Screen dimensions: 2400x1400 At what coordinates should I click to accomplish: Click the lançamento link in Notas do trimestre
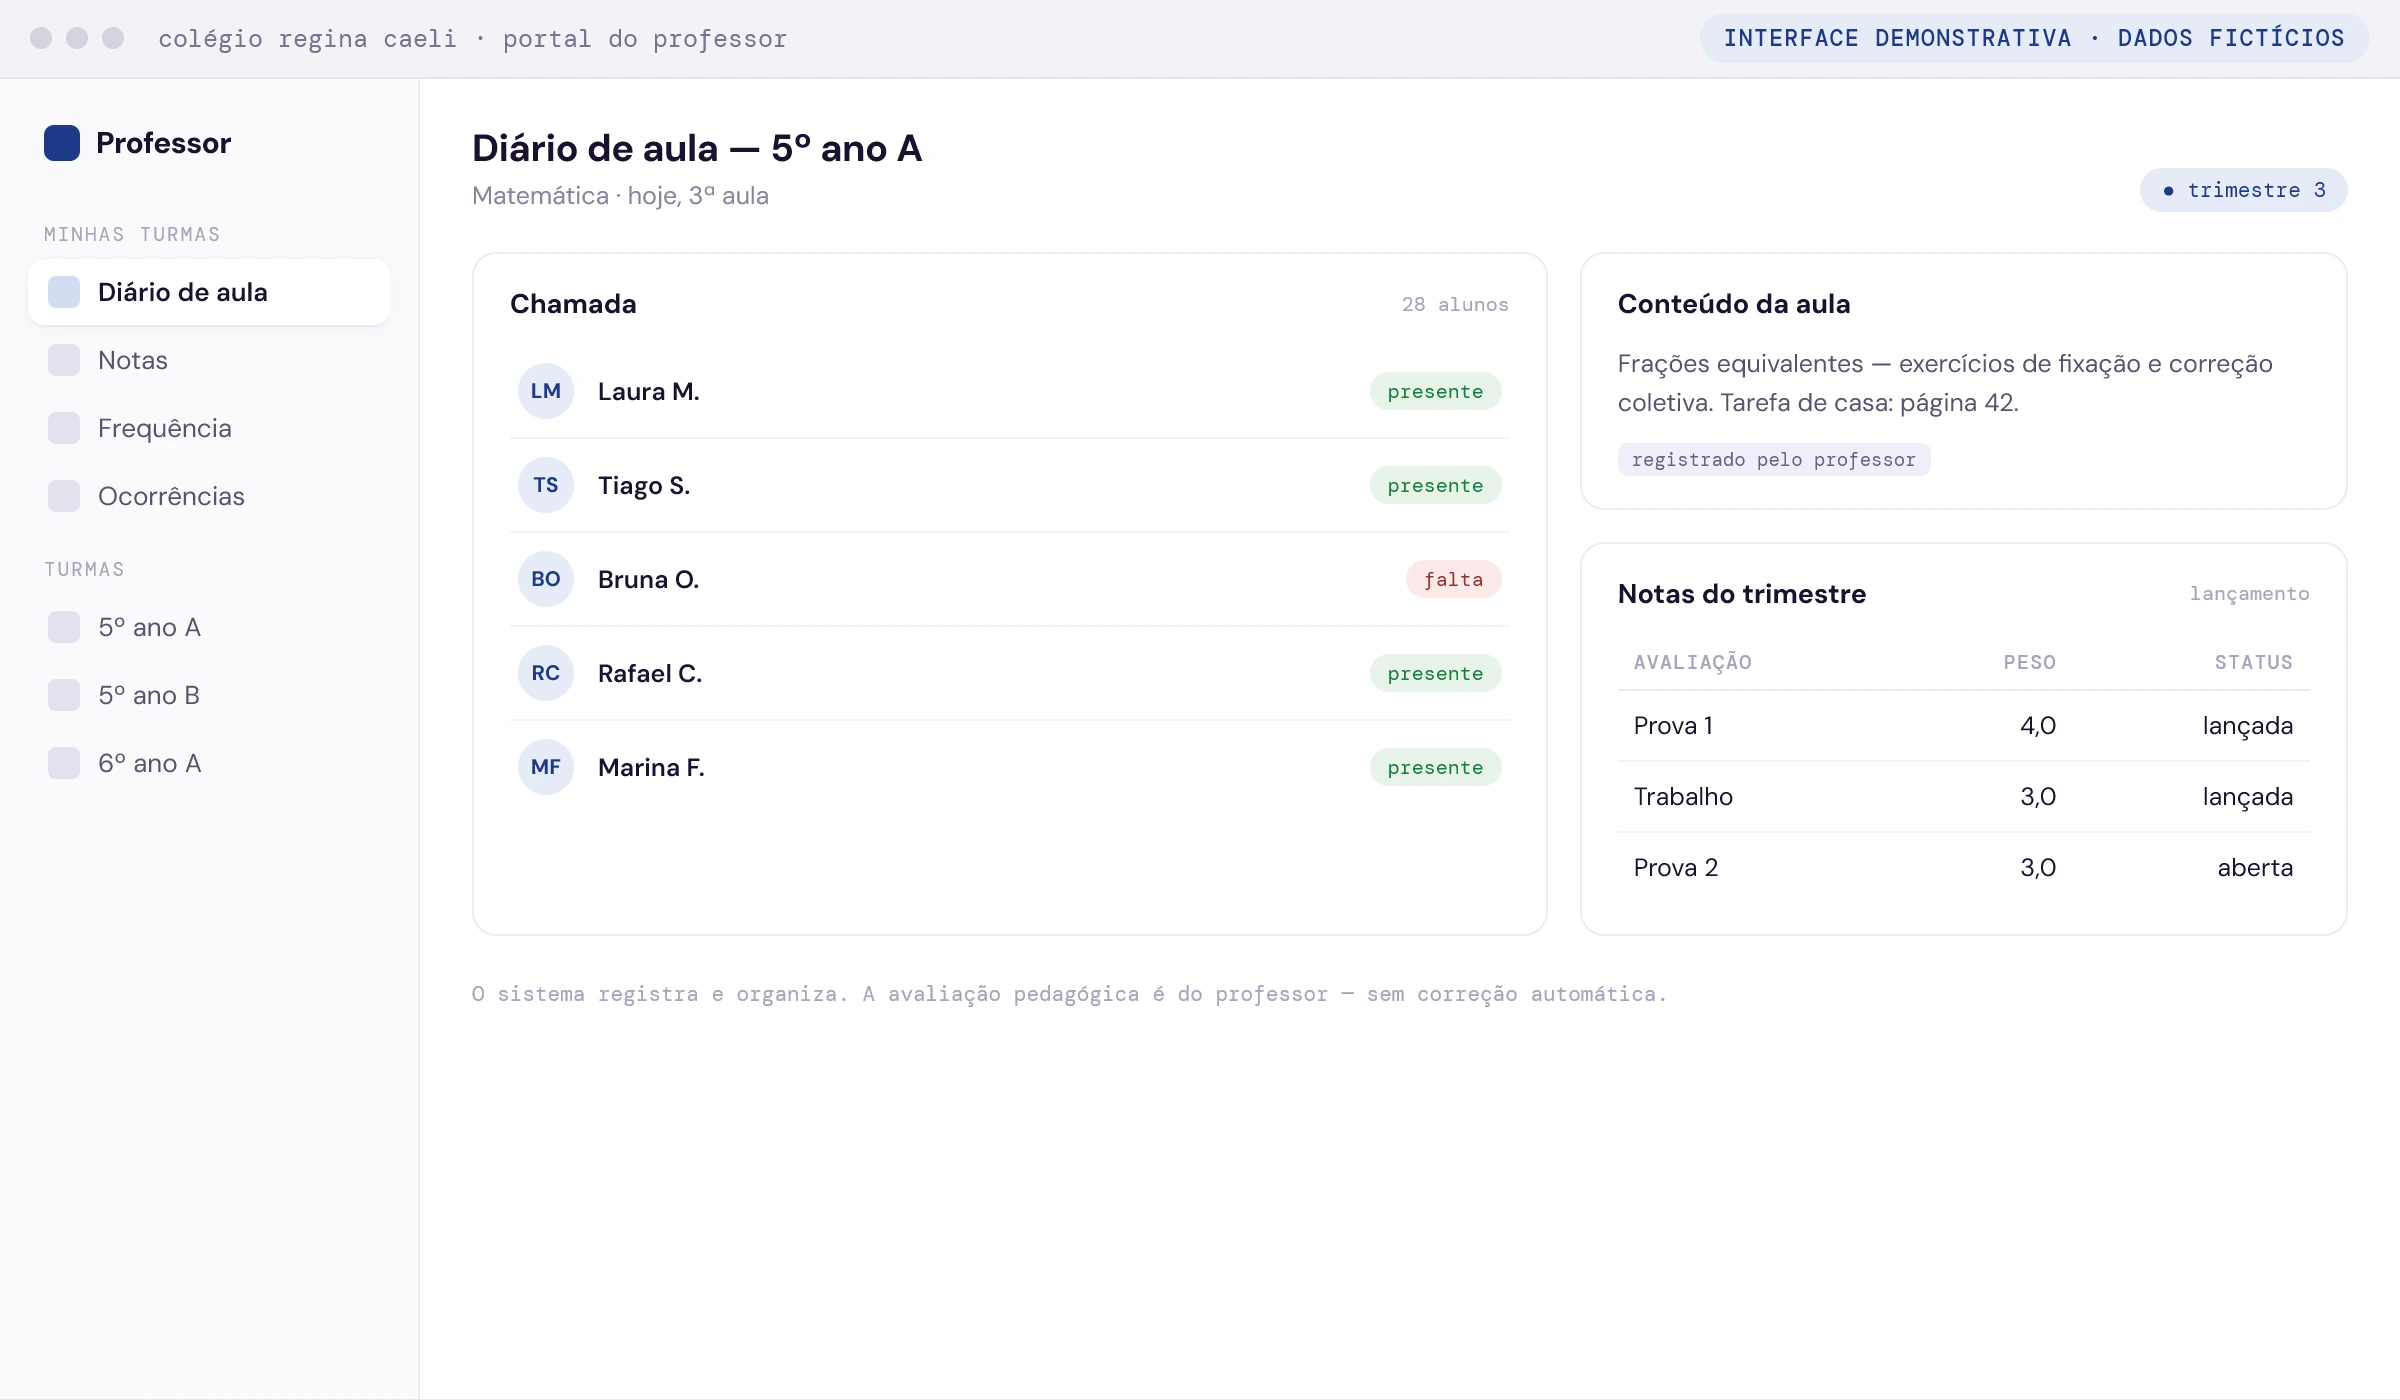pos(2250,594)
